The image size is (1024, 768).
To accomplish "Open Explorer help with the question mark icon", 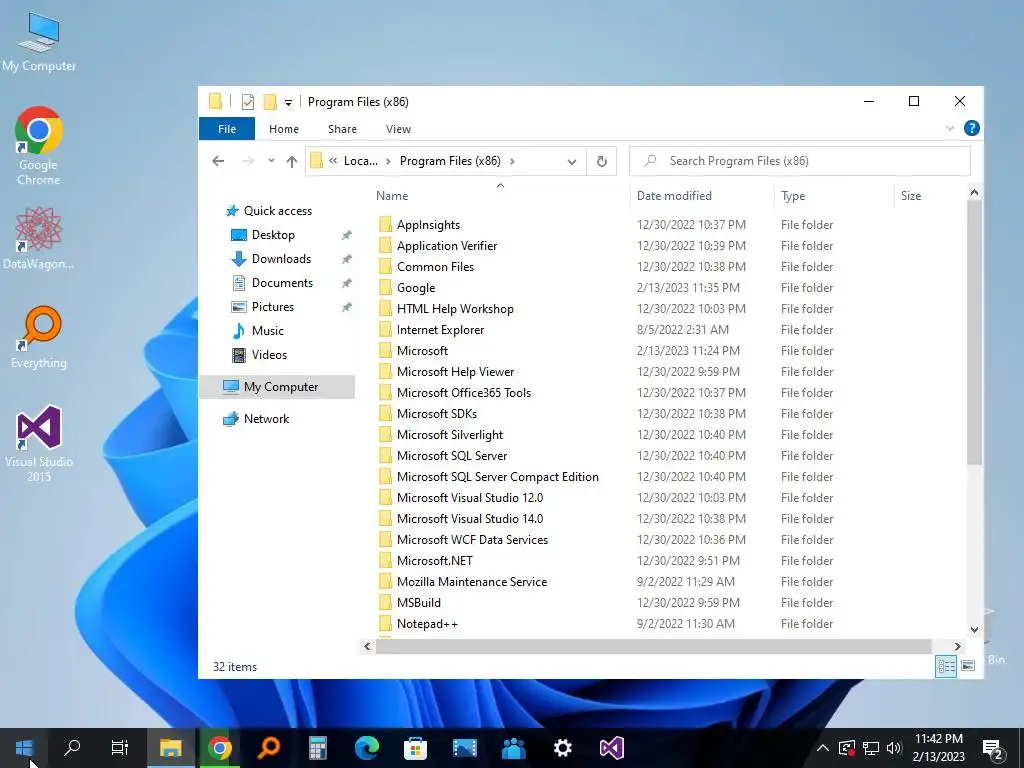I will (972, 128).
